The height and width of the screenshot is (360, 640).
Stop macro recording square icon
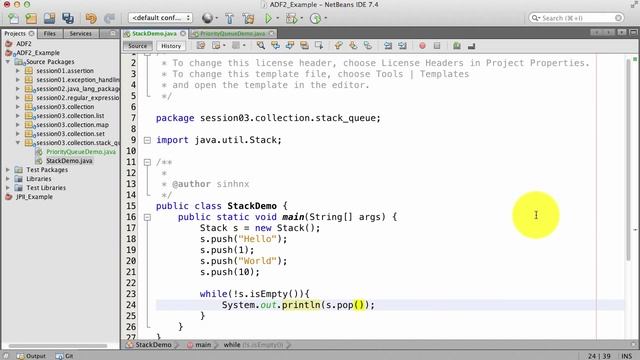point(437,46)
